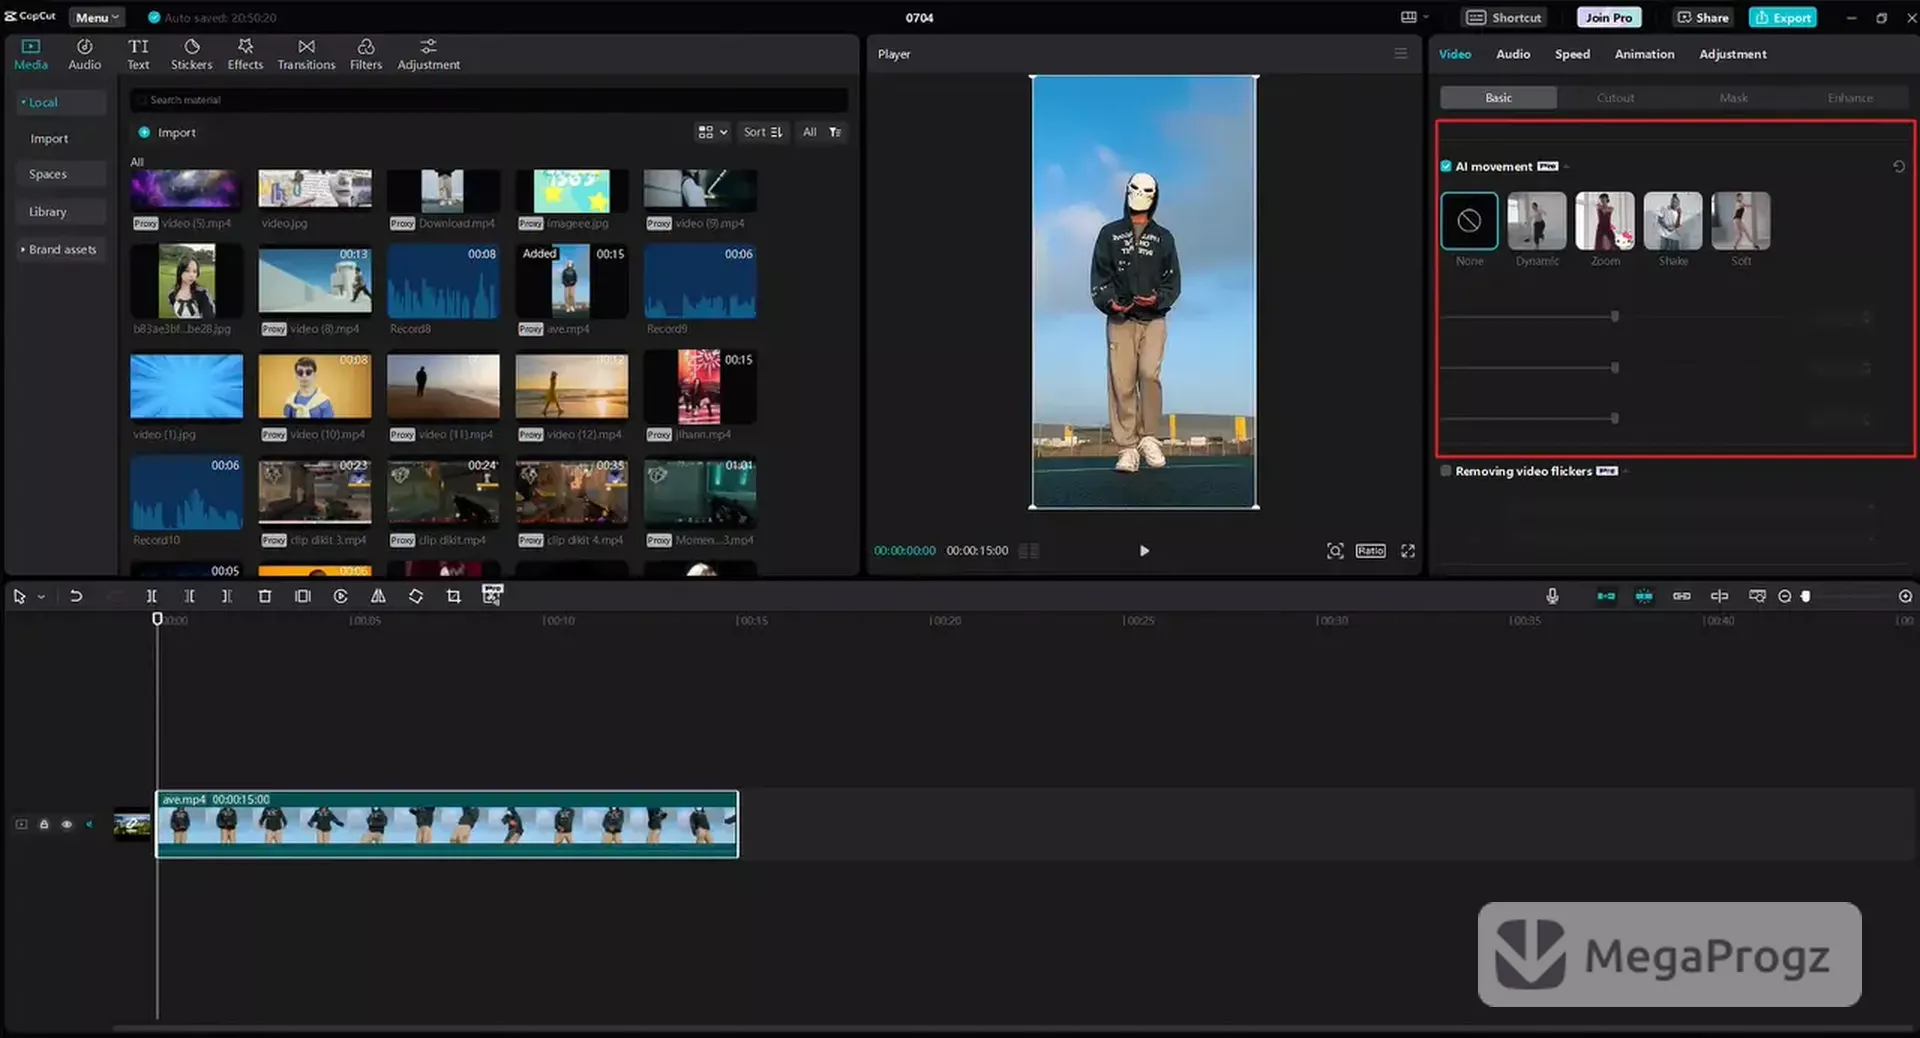
Task: Click the Import button in the media panel
Action: click(x=166, y=132)
